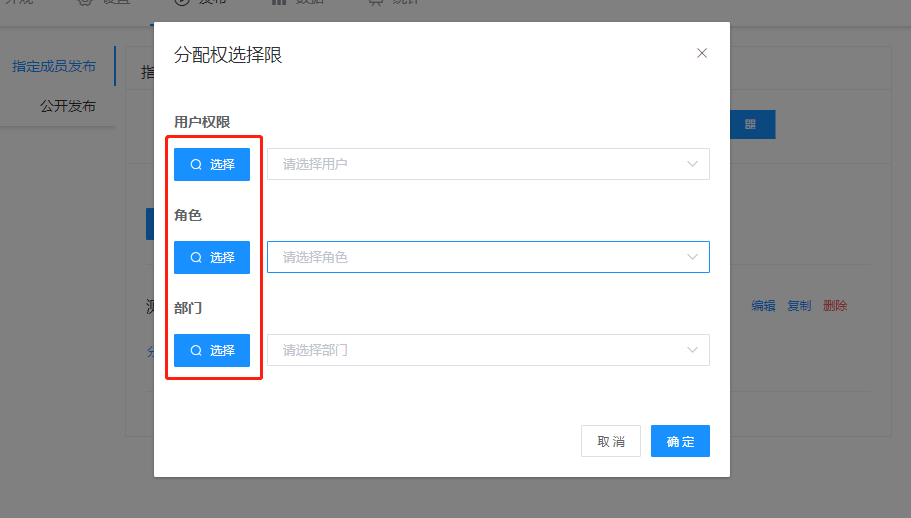
Task: Click the 选择 search button under 部门
Action: pyautogui.click(x=212, y=350)
